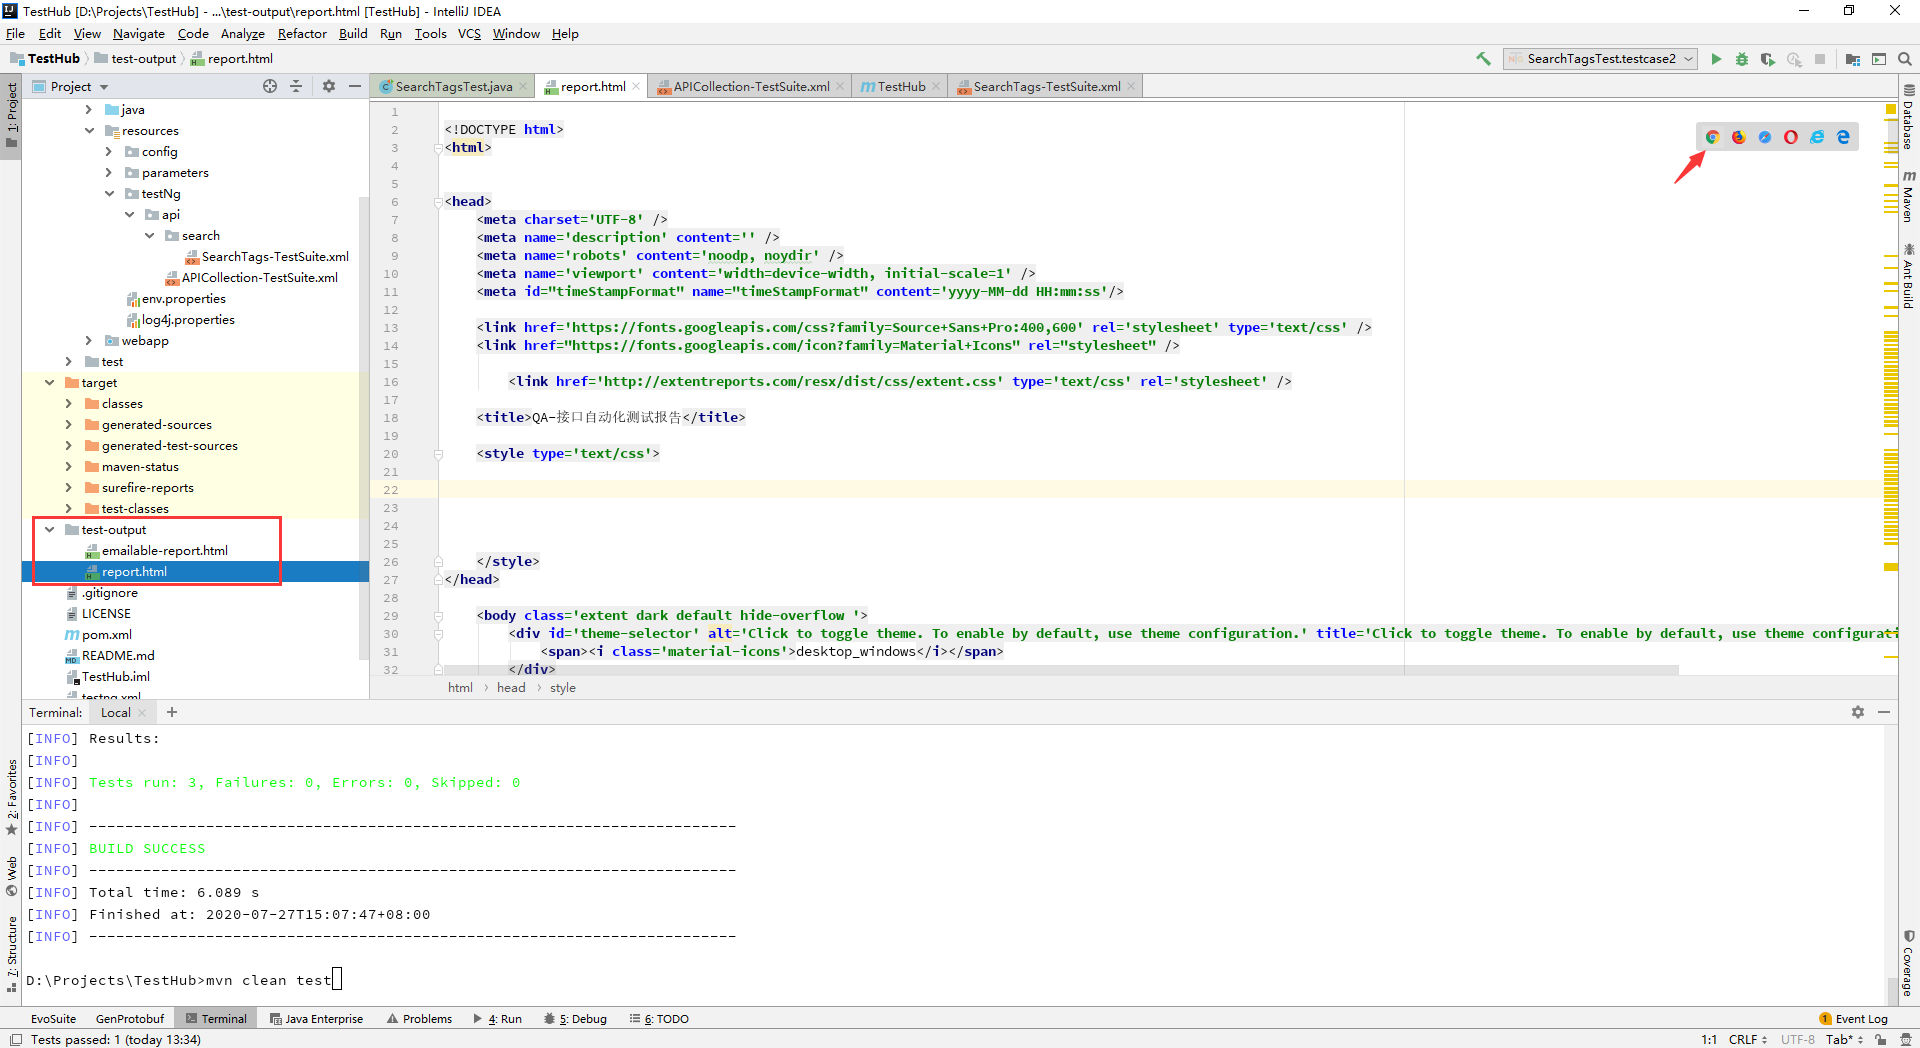Open the Refactor menu
Viewport: 1920px width, 1048px height.
tap(302, 34)
